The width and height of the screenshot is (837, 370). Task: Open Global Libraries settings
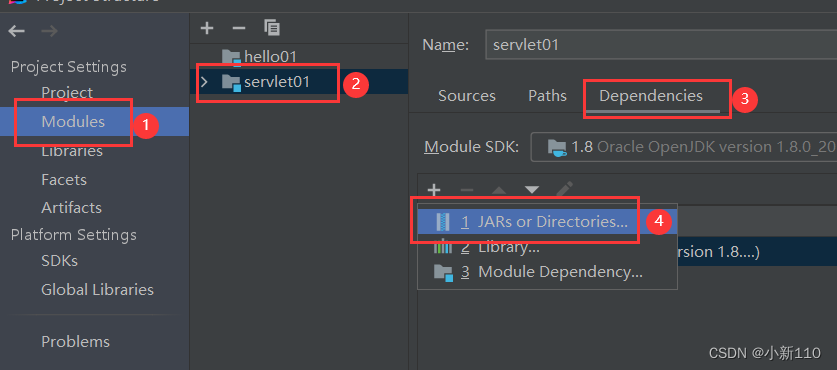[97, 289]
